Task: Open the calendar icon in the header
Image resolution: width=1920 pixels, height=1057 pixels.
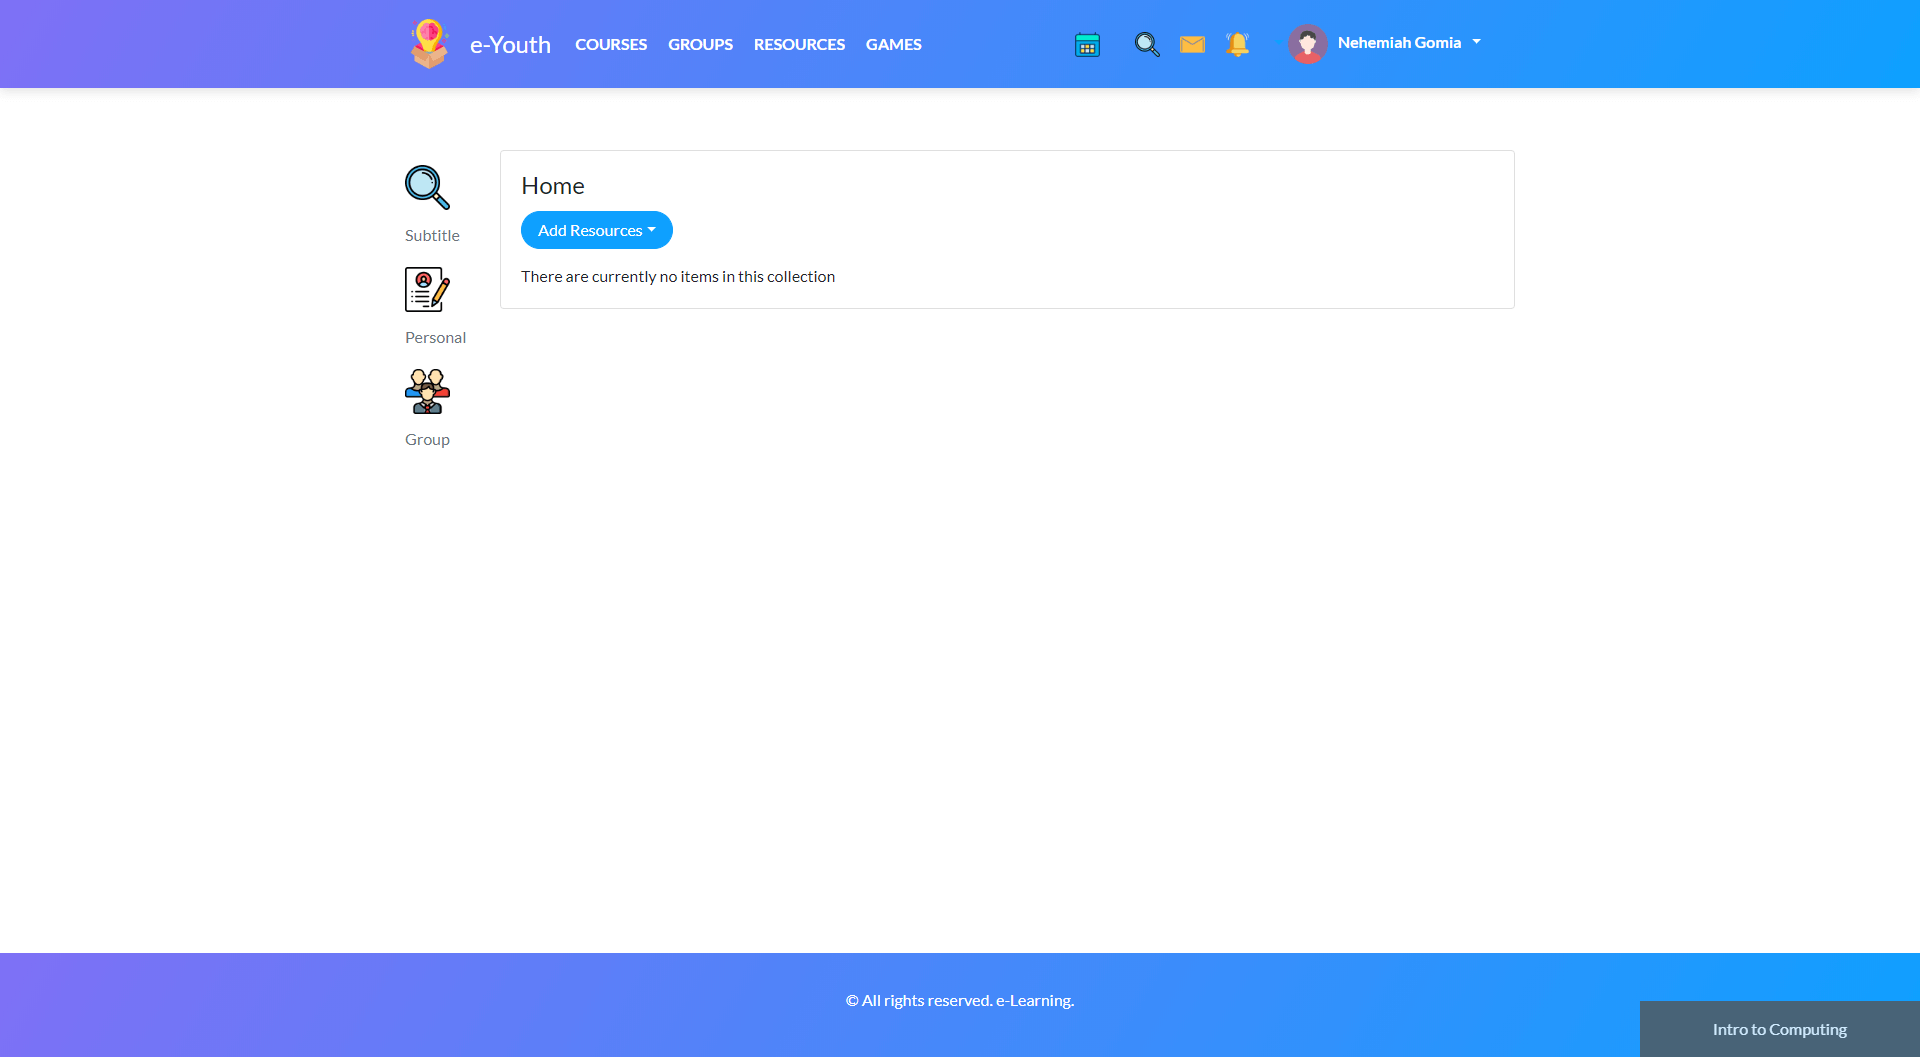Action: click(1087, 45)
